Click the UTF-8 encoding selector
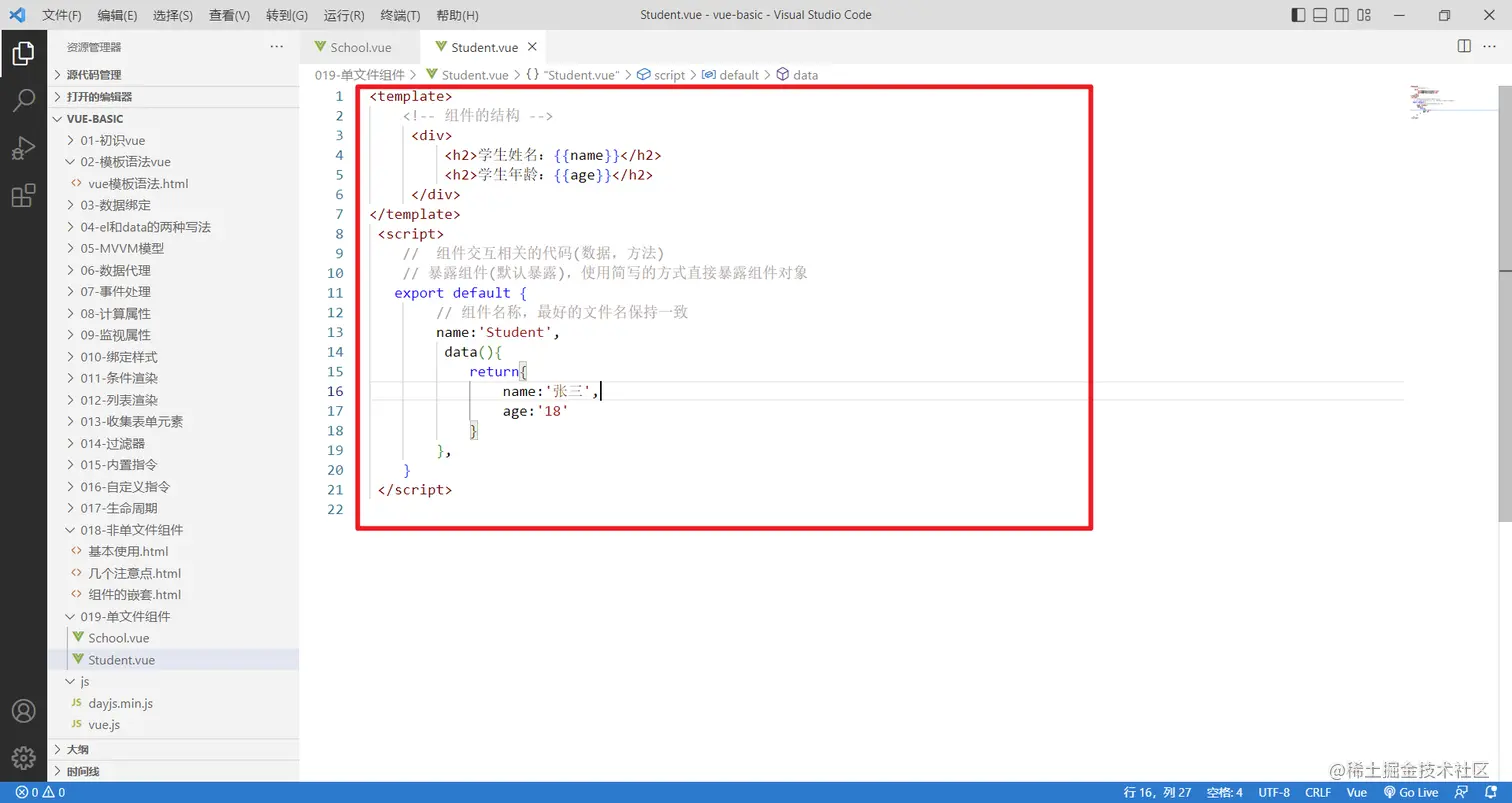The image size is (1512, 803). point(1274,792)
